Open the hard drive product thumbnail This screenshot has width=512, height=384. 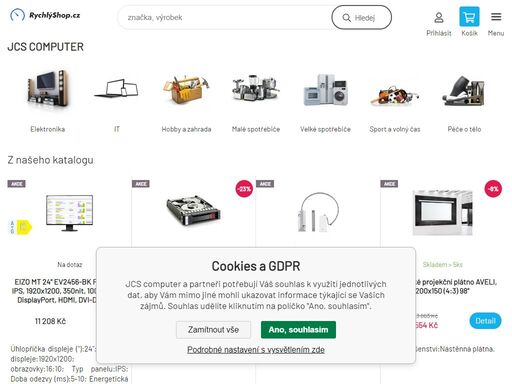click(193, 210)
